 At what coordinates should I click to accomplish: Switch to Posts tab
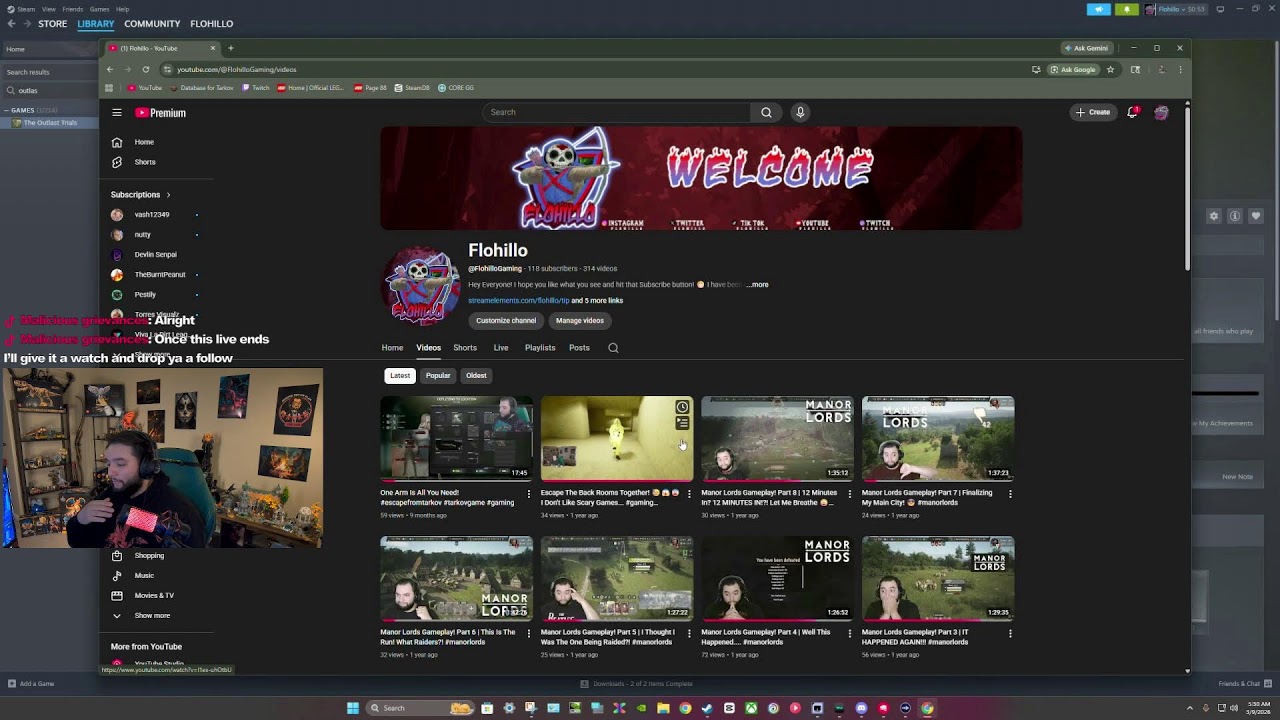[x=579, y=348]
